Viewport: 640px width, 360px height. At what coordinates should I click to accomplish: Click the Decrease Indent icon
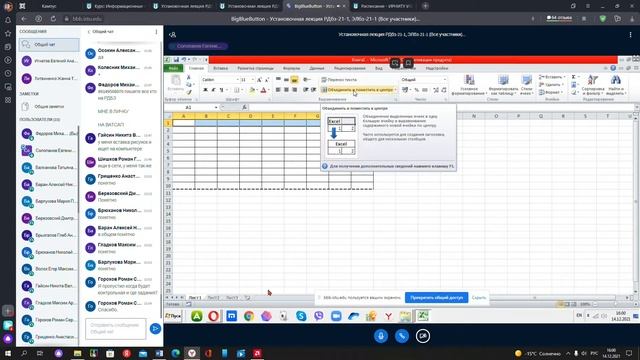305,90
